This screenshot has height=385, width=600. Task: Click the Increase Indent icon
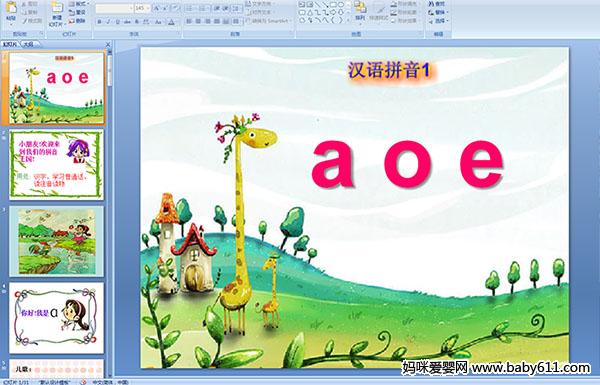pos(226,8)
